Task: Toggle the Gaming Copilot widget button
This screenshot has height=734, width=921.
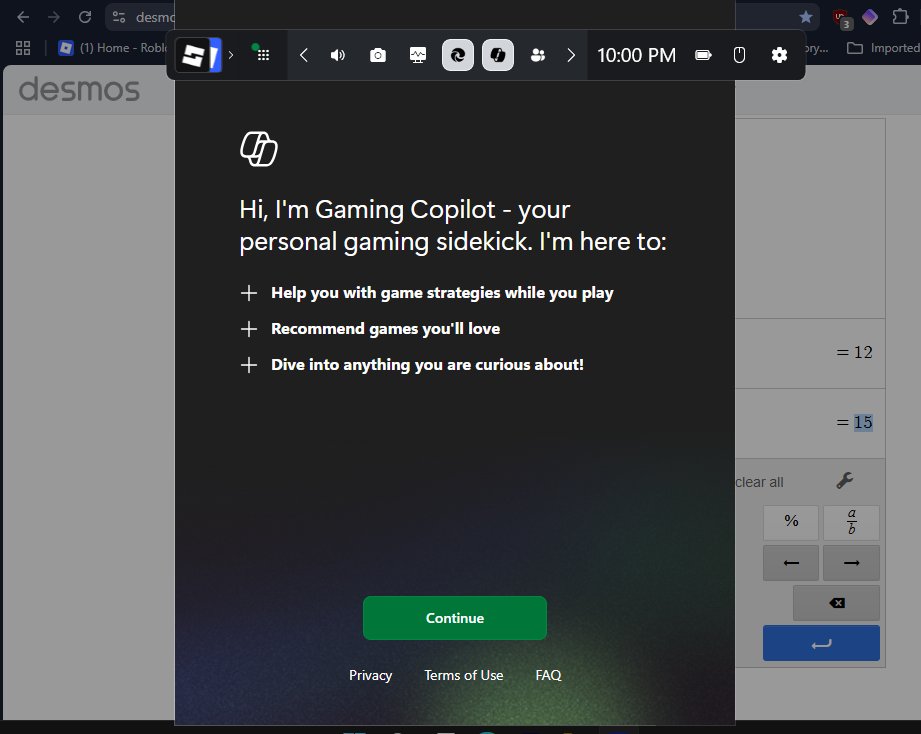Action: coord(498,55)
